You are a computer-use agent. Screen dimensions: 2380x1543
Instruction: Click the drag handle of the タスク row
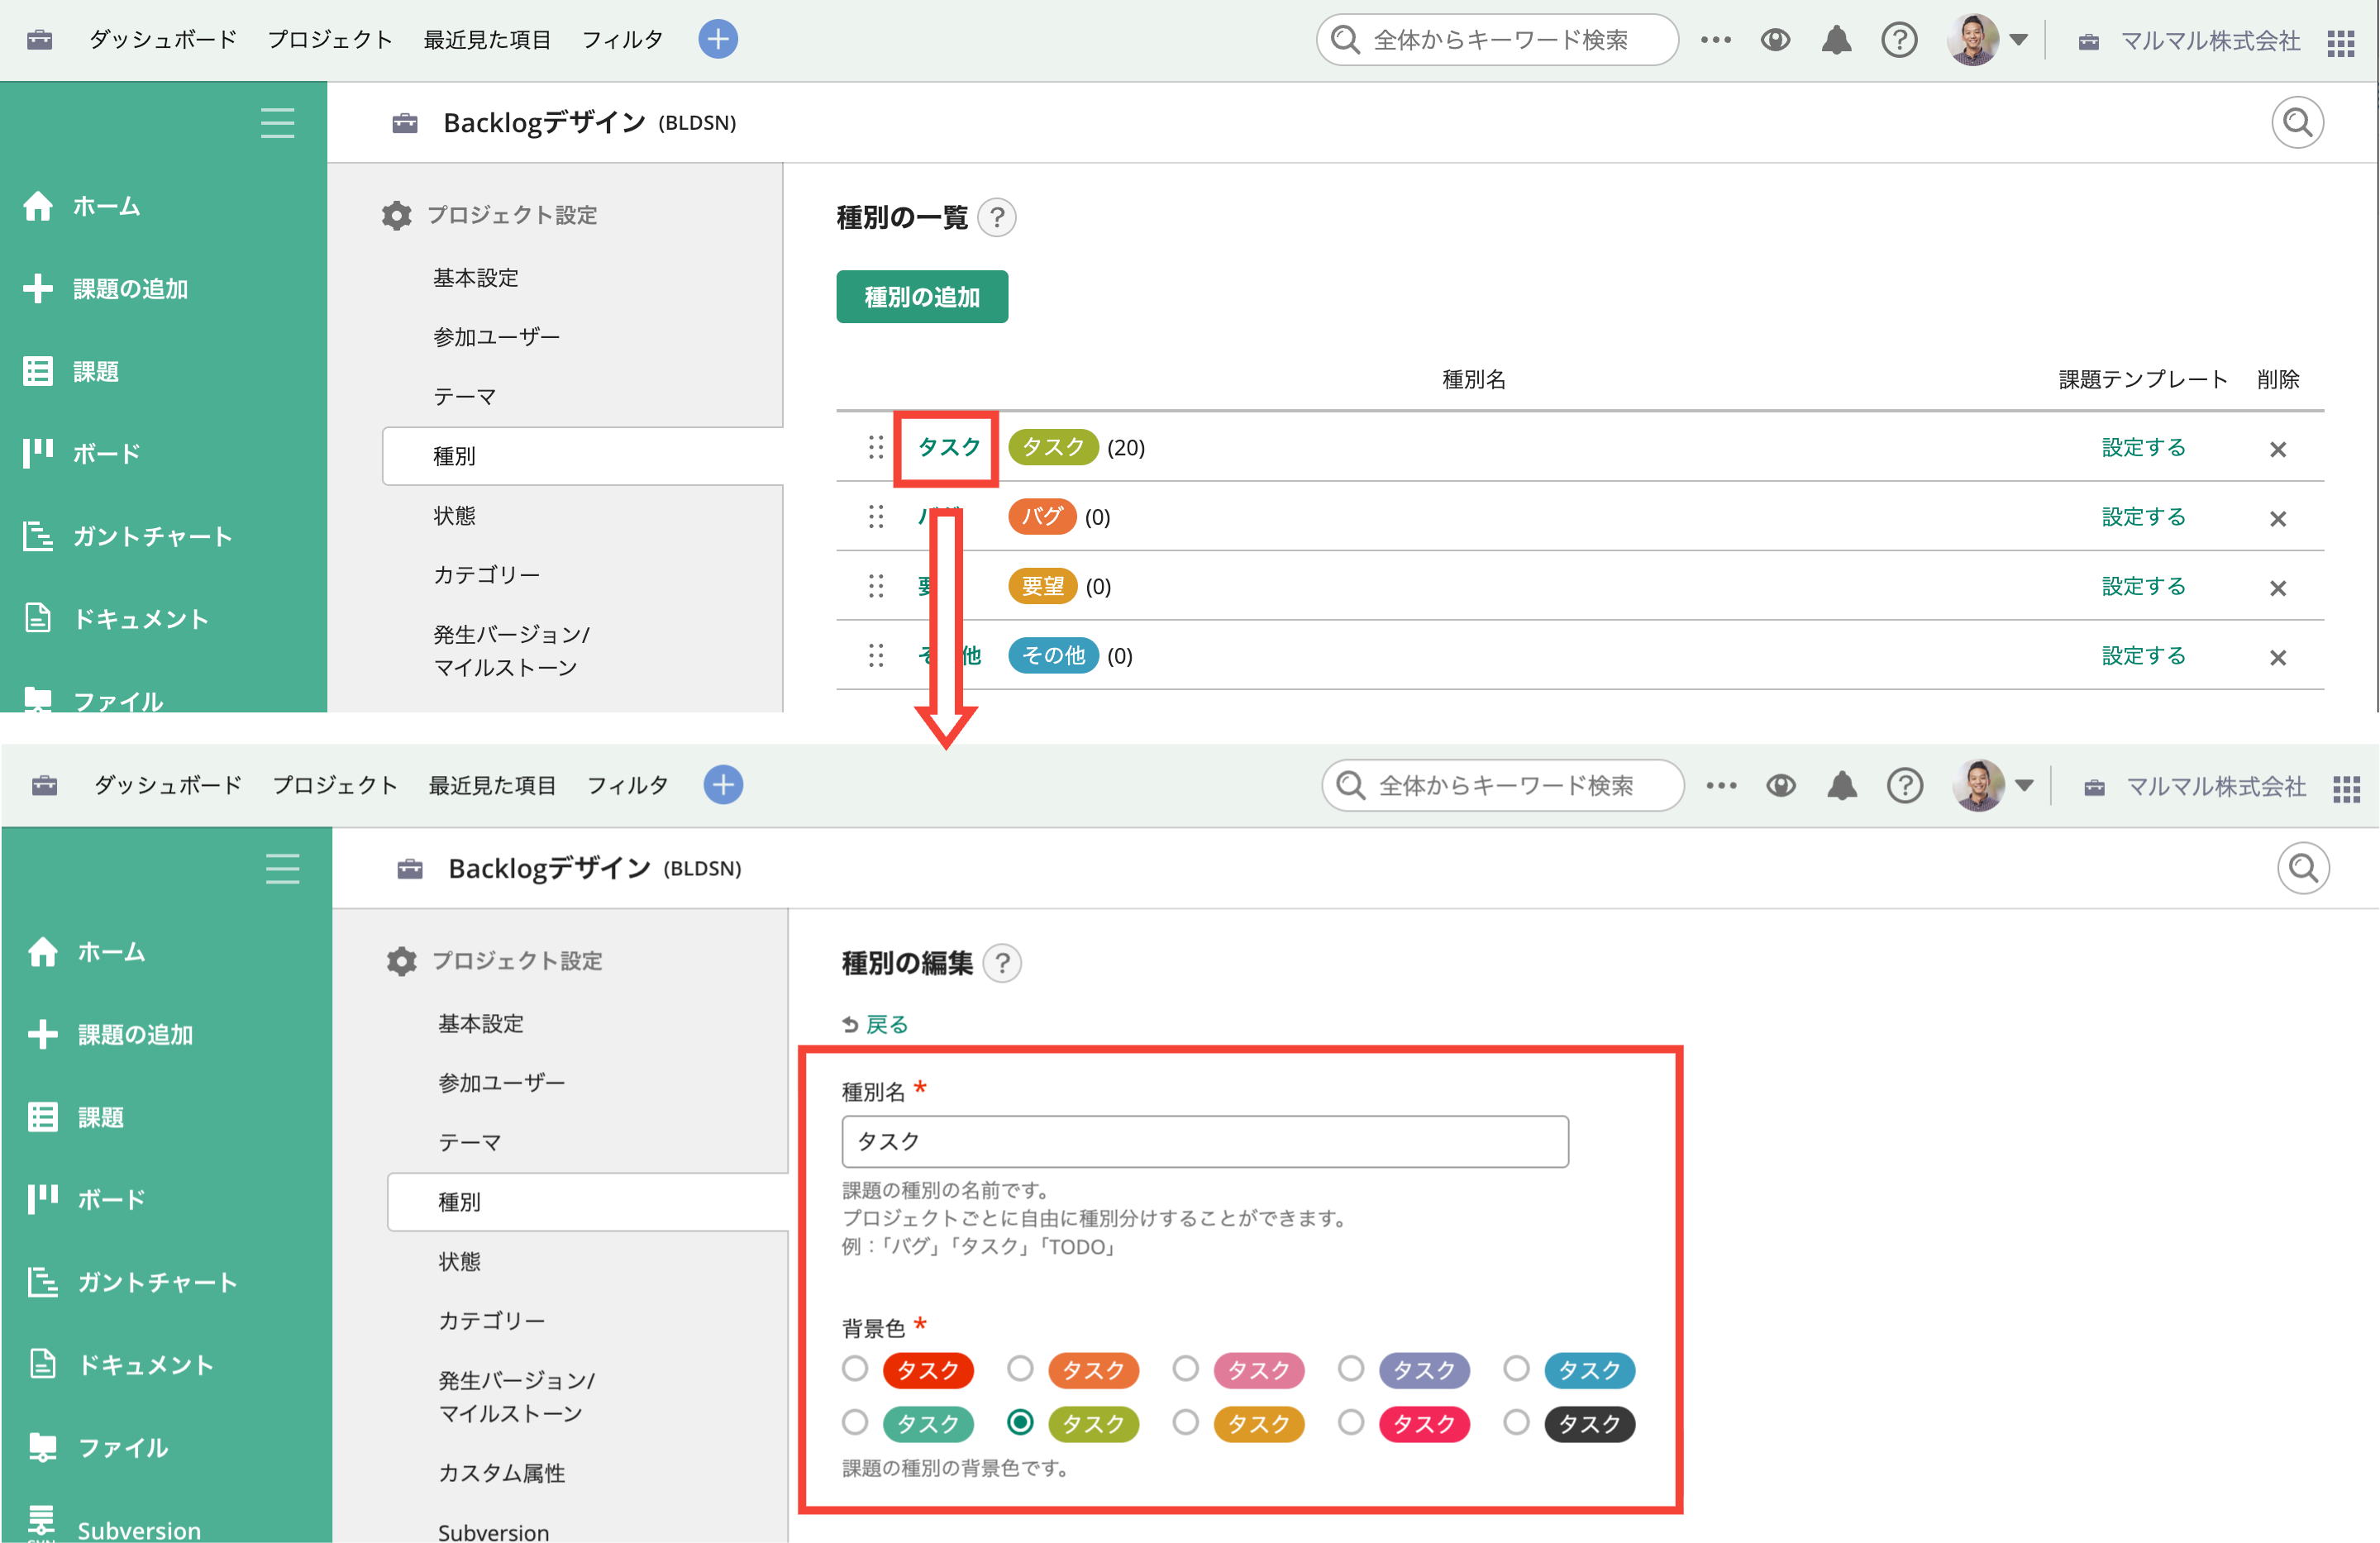click(875, 447)
